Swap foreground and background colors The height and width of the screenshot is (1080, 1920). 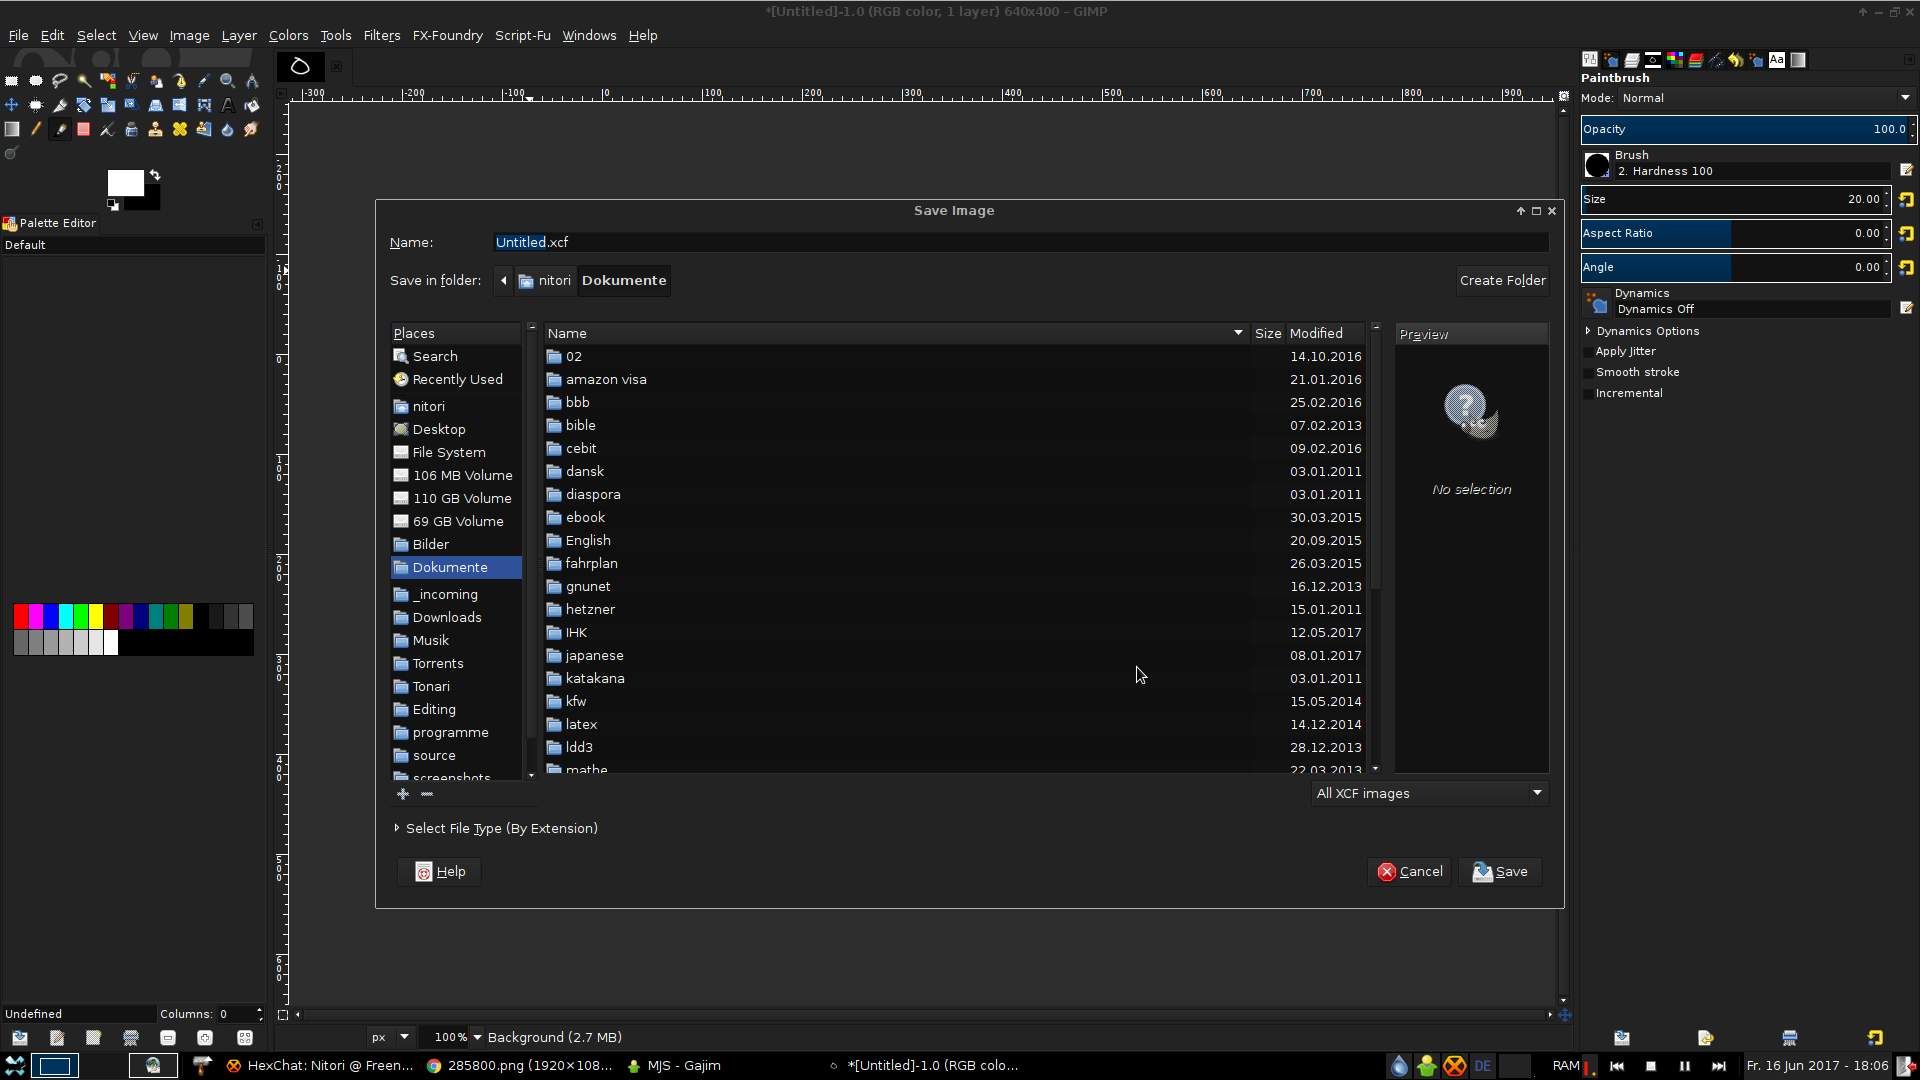pyautogui.click(x=155, y=175)
